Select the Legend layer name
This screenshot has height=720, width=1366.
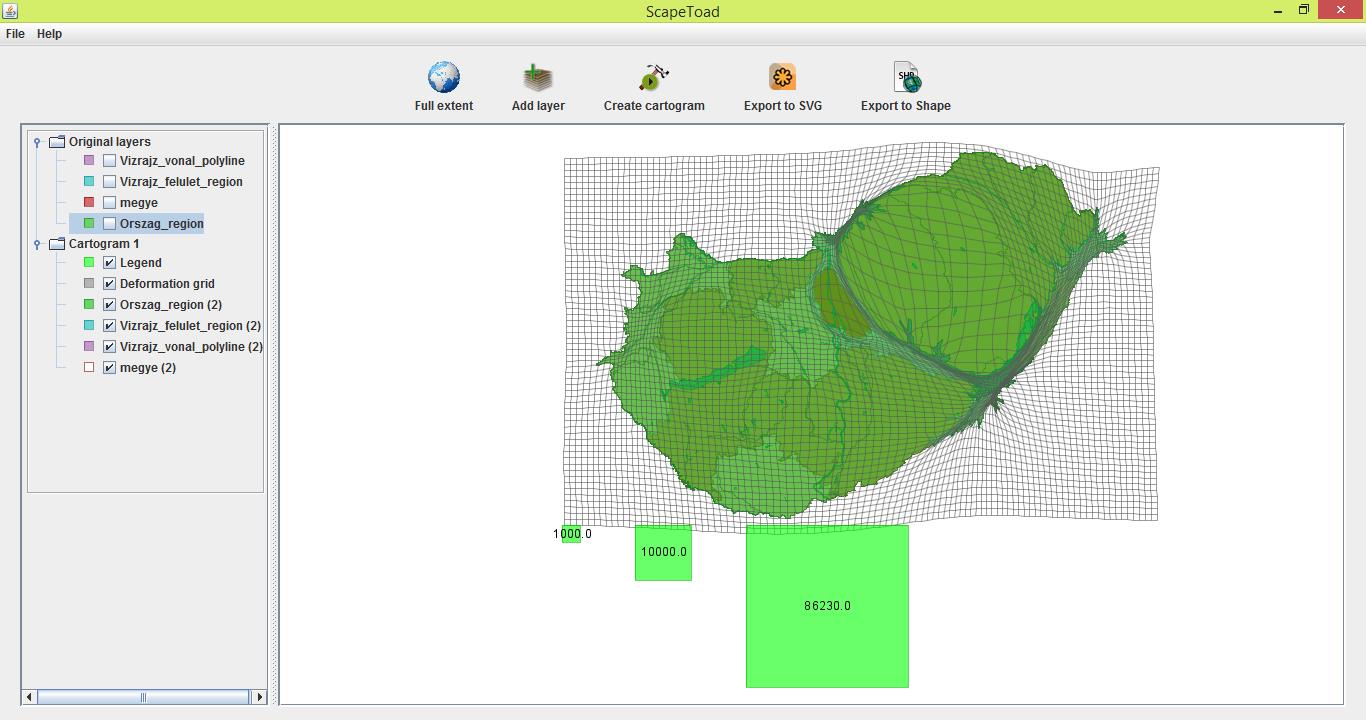point(140,263)
